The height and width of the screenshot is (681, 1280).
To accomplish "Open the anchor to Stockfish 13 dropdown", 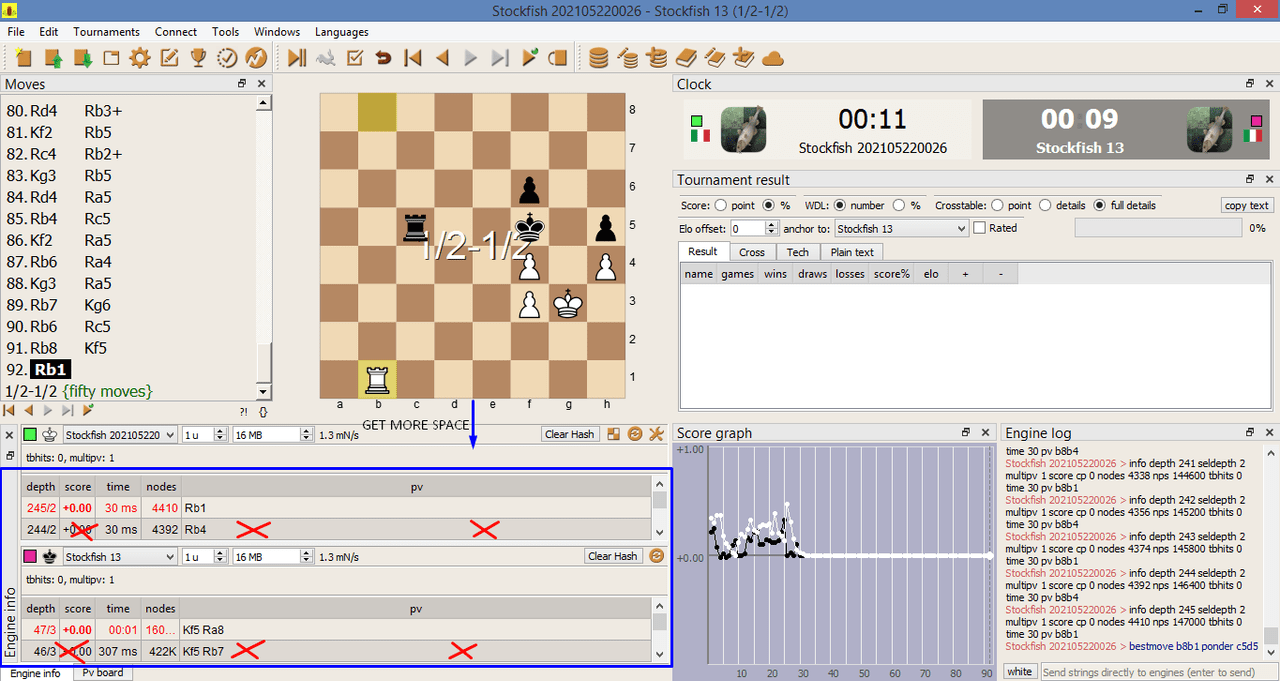I will pyautogui.click(x=901, y=228).
